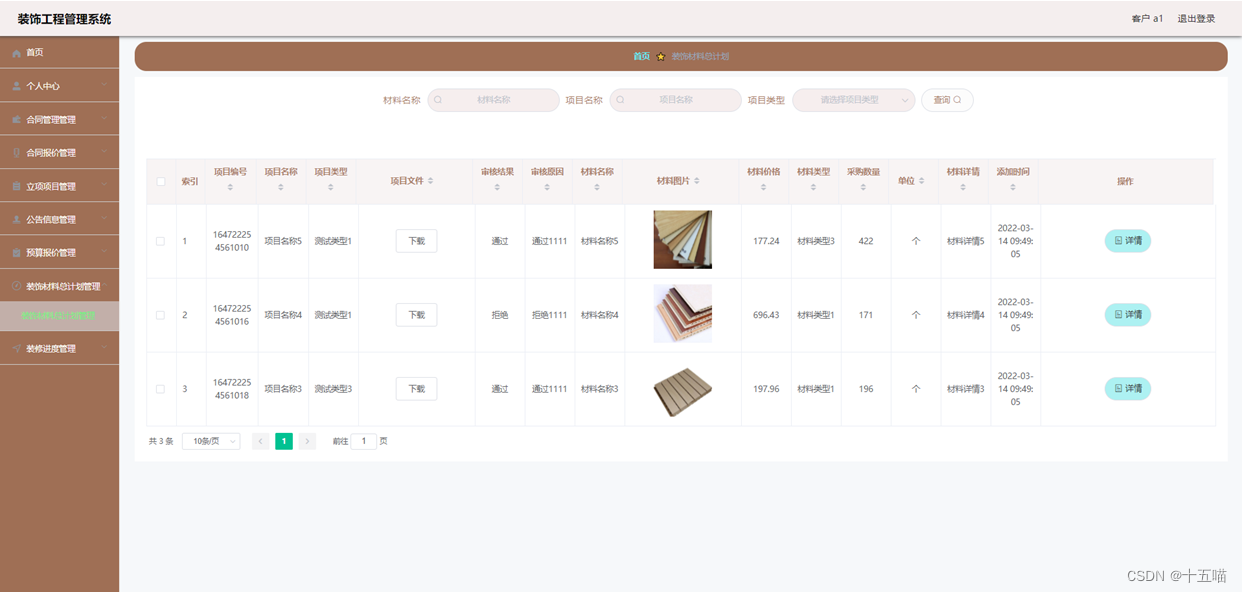Click the price value 696.43
The width and height of the screenshot is (1242, 592).
766,315
